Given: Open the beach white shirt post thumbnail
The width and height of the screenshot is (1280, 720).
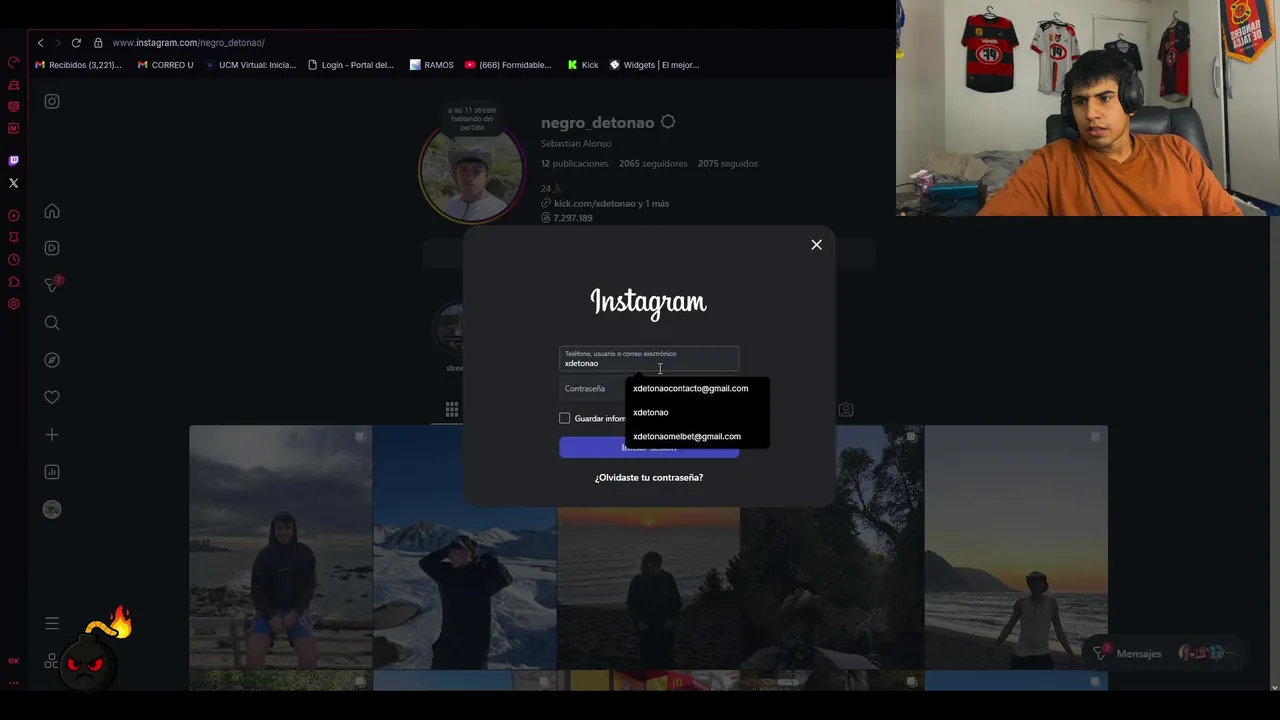Looking at the screenshot, I should click(x=1016, y=547).
